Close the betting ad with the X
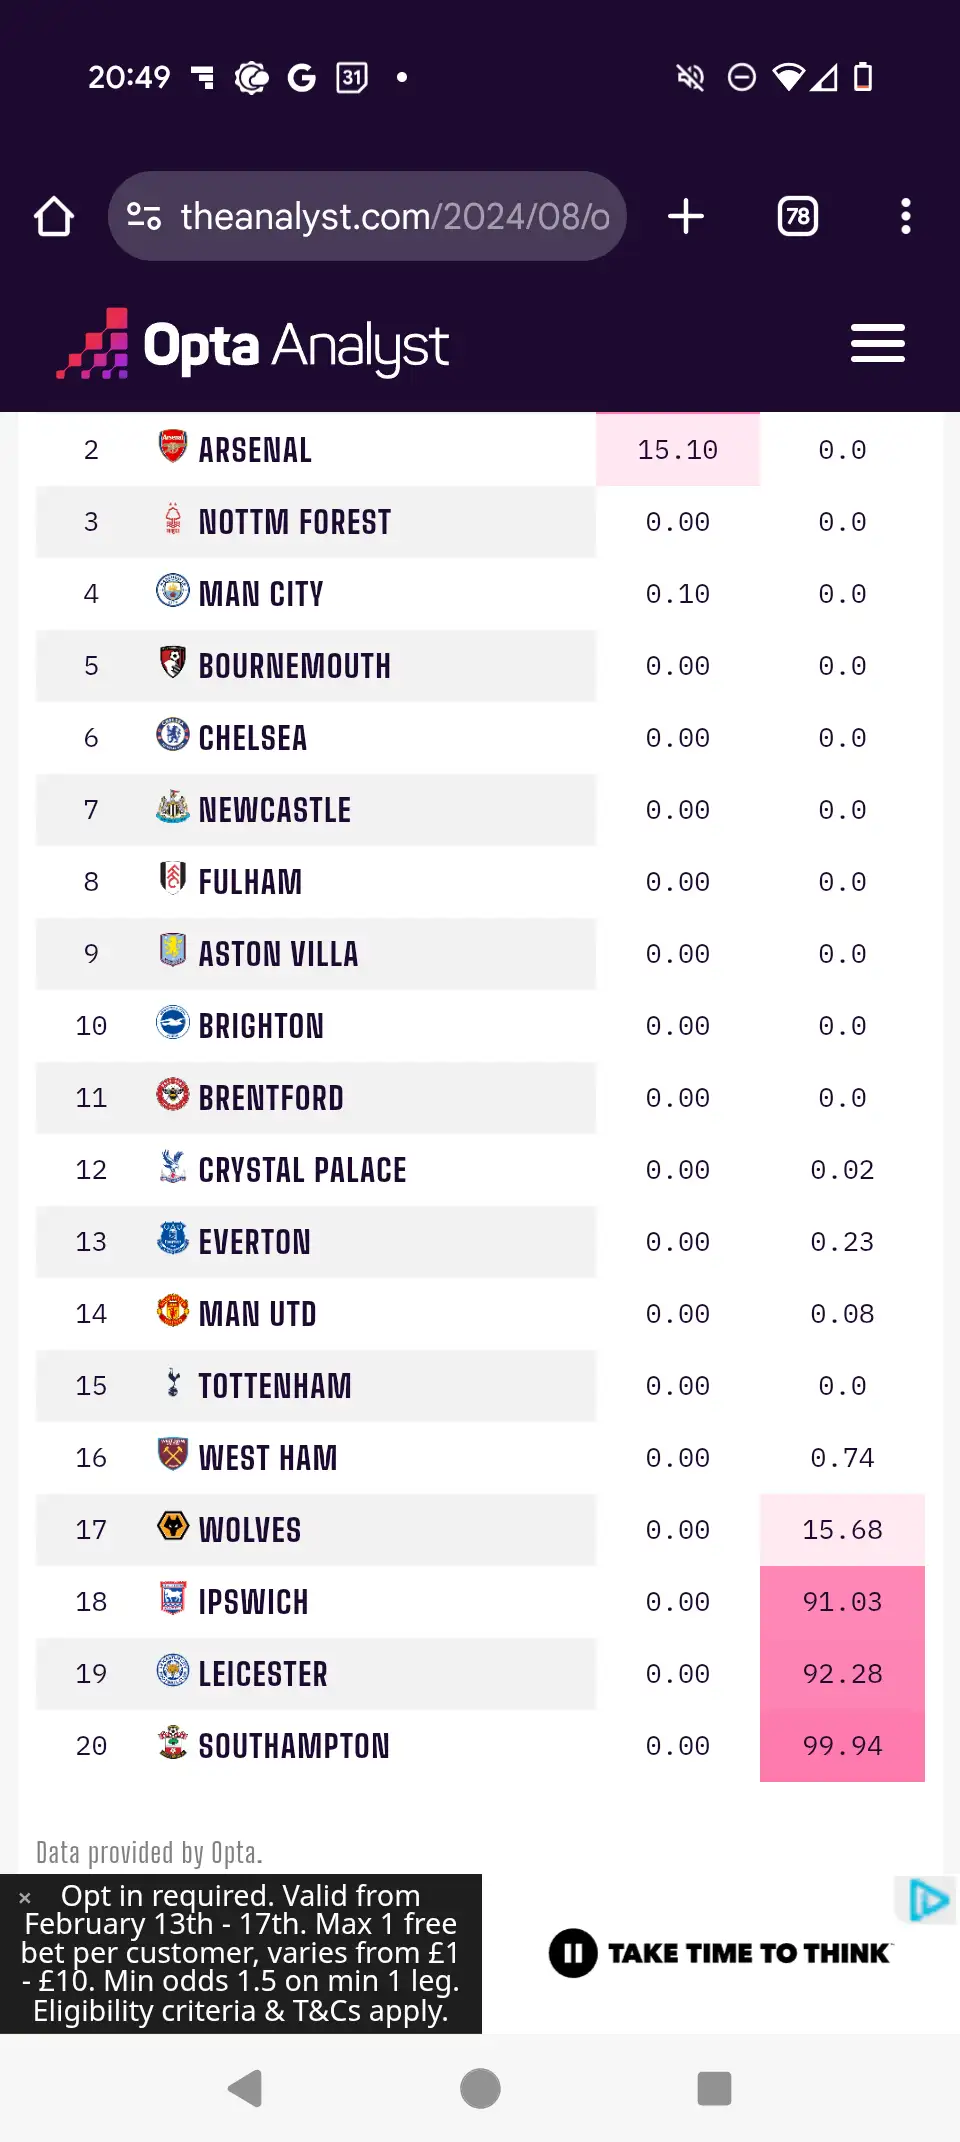Viewport: 960px width, 2142px height. pos(25,1898)
